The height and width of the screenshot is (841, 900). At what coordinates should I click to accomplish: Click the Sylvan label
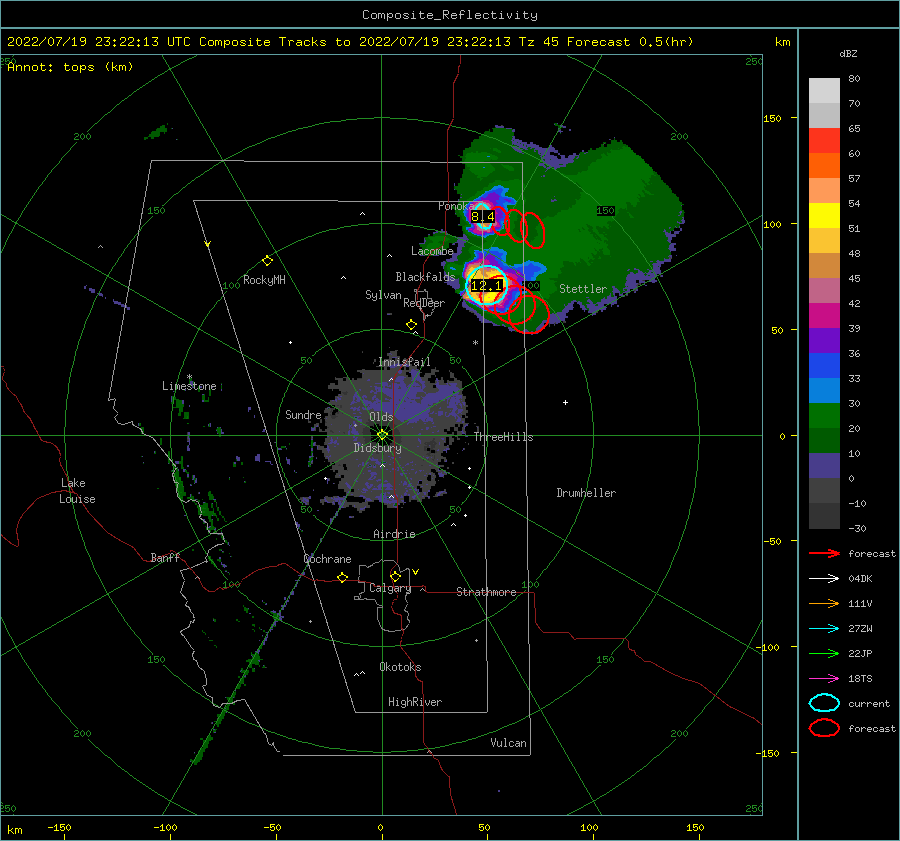click(x=383, y=295)
